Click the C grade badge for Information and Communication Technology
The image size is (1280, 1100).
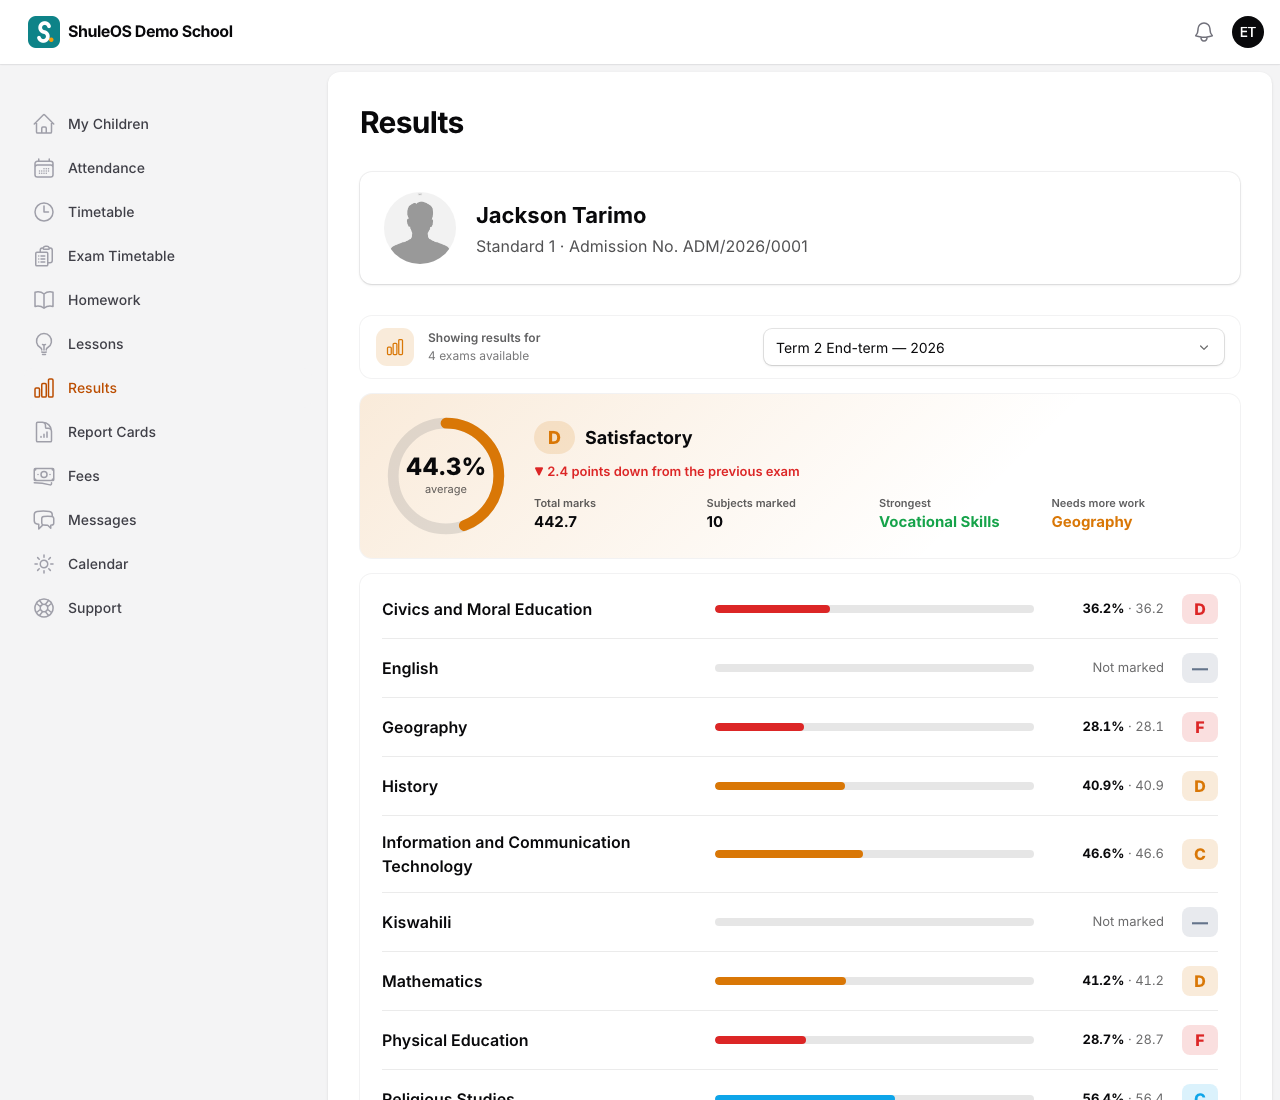pos(1200,854)
